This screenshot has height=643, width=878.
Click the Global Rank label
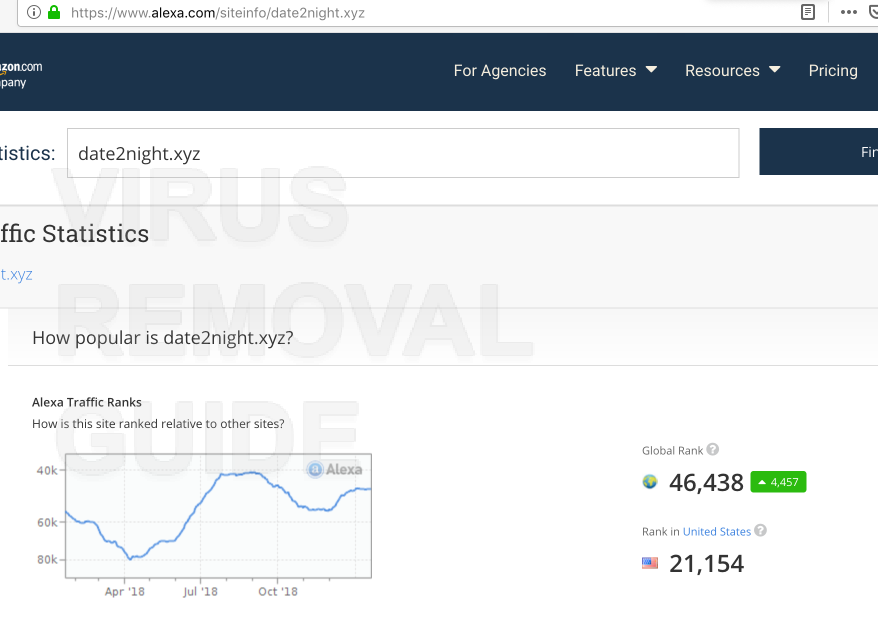coord(672,450)
